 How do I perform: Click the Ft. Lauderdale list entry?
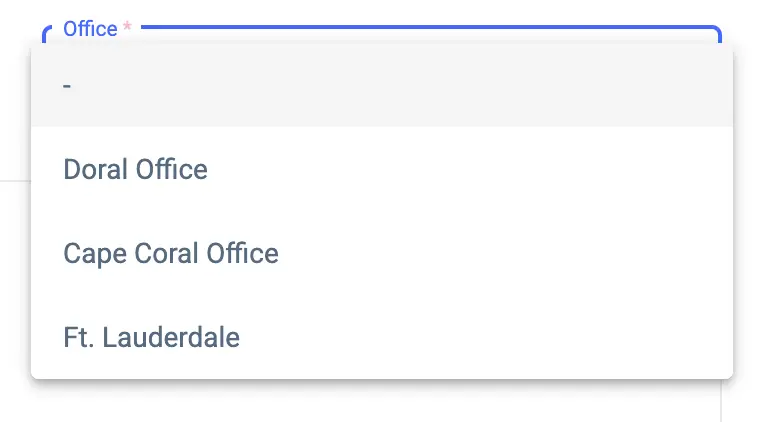[x=152, y=337]
